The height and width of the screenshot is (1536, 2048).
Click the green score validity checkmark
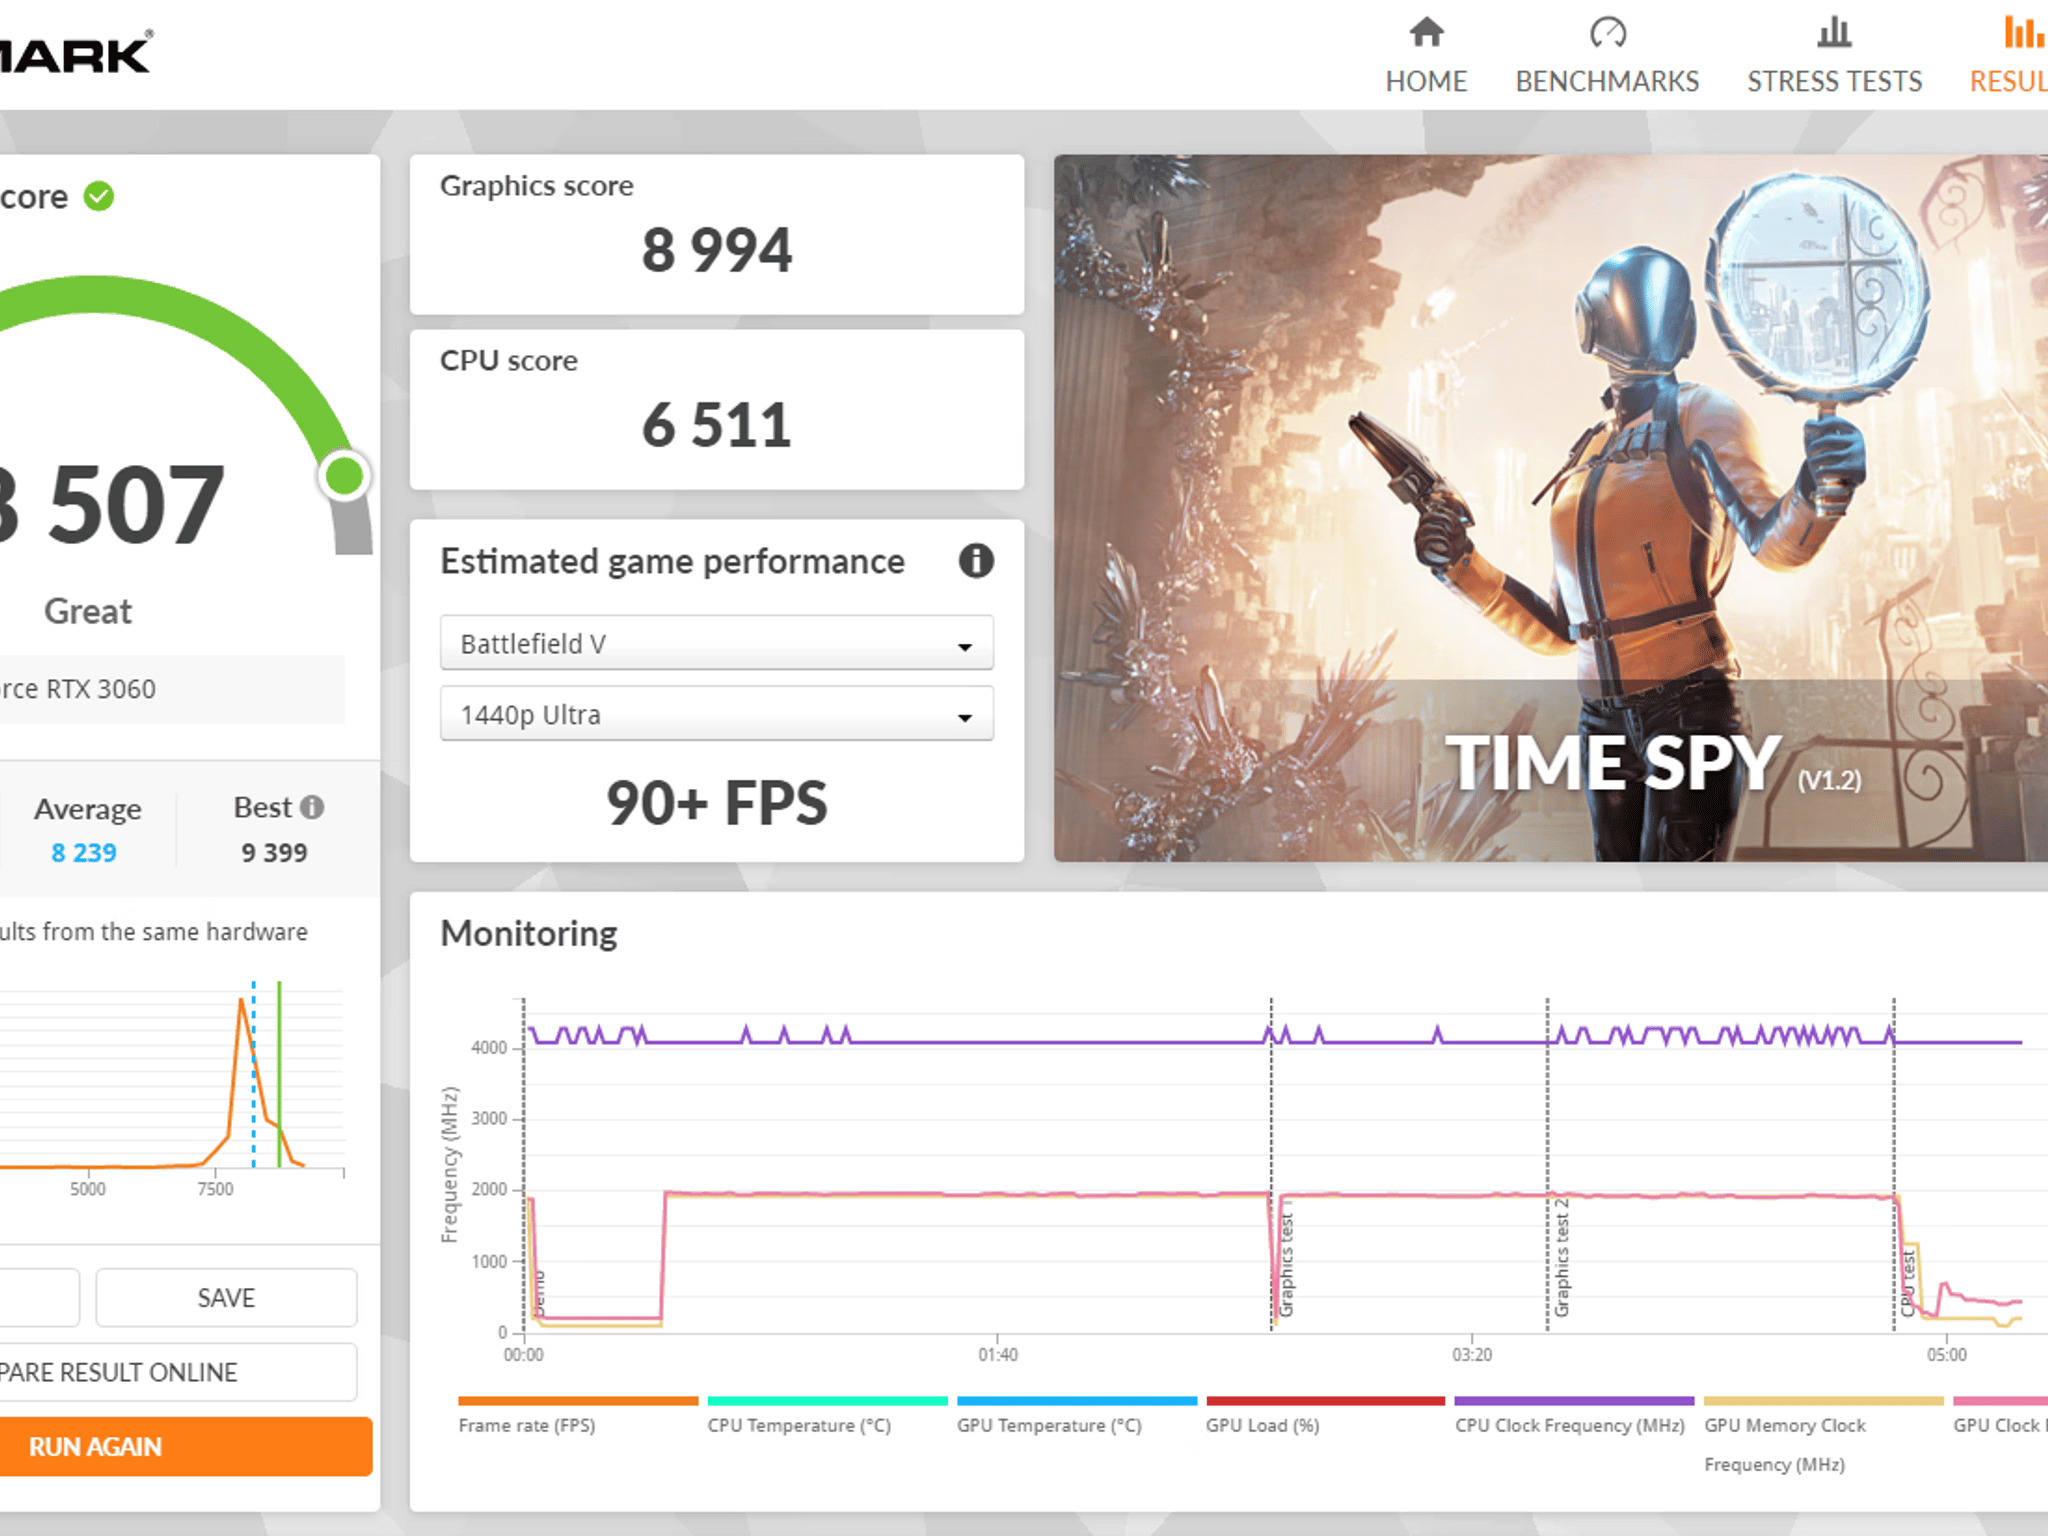(99, 196)
